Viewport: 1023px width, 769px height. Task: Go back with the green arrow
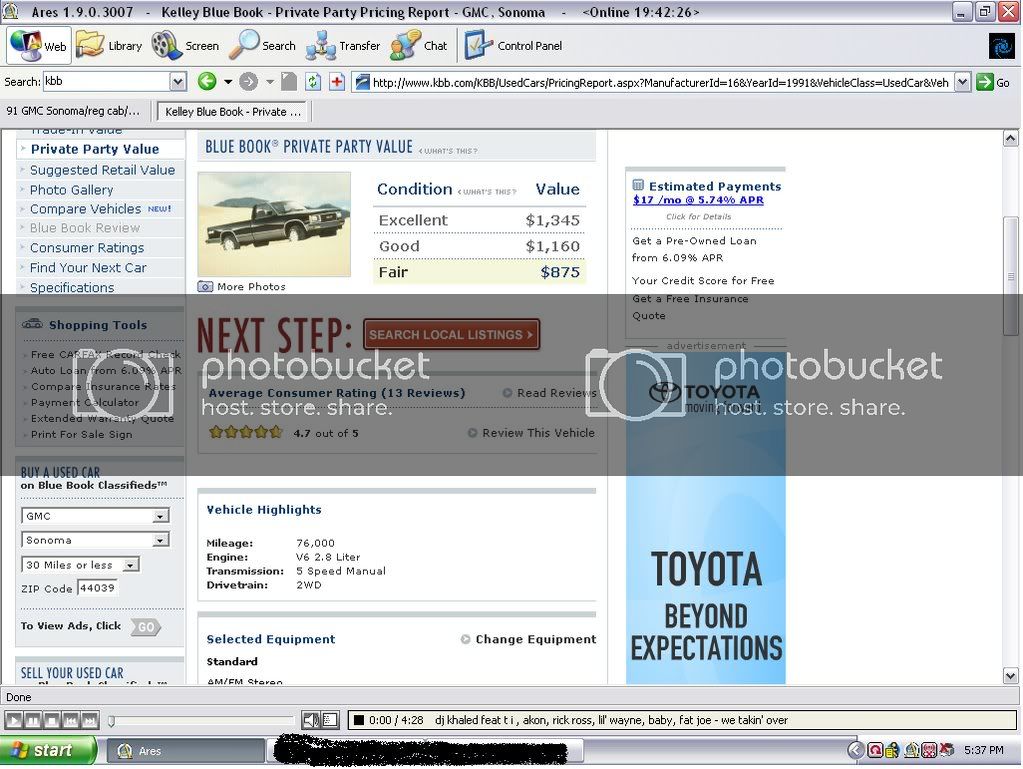207,82
